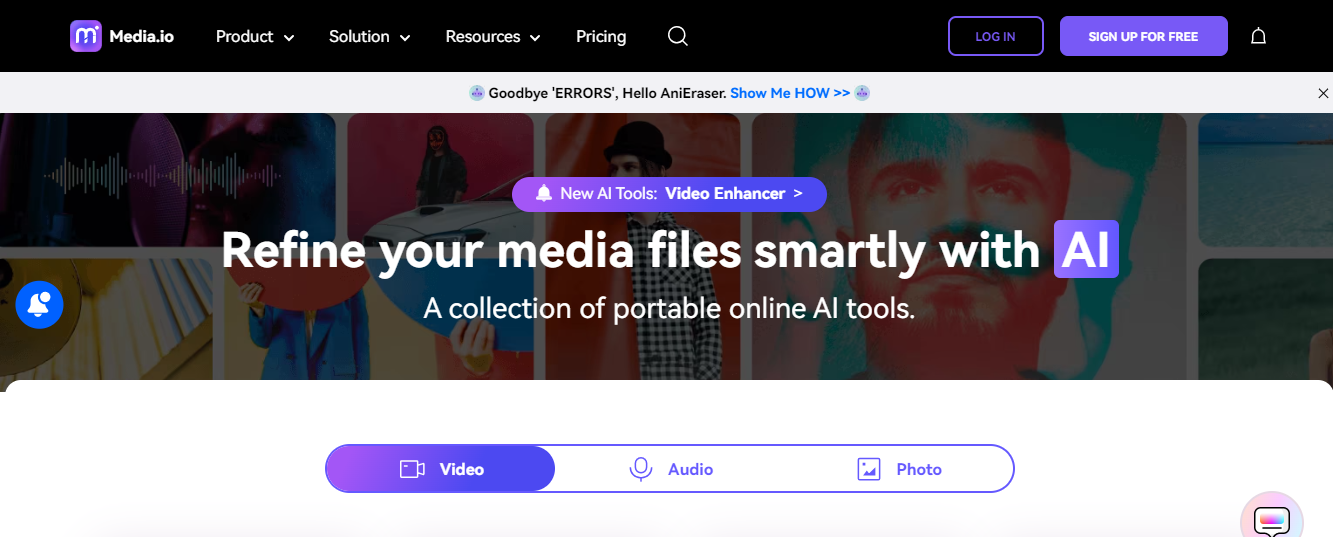Close the AniEraser announcement banner

(1323, 93)
